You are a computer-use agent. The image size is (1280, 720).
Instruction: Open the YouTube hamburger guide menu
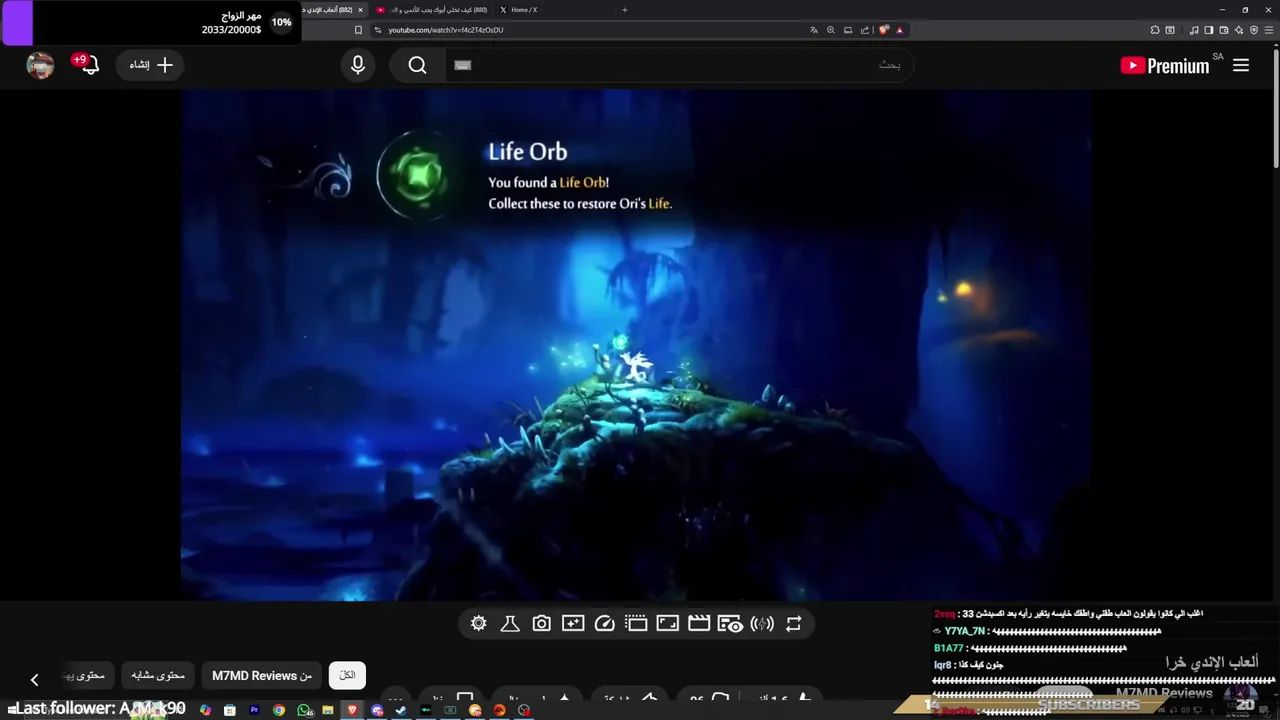1241,65
